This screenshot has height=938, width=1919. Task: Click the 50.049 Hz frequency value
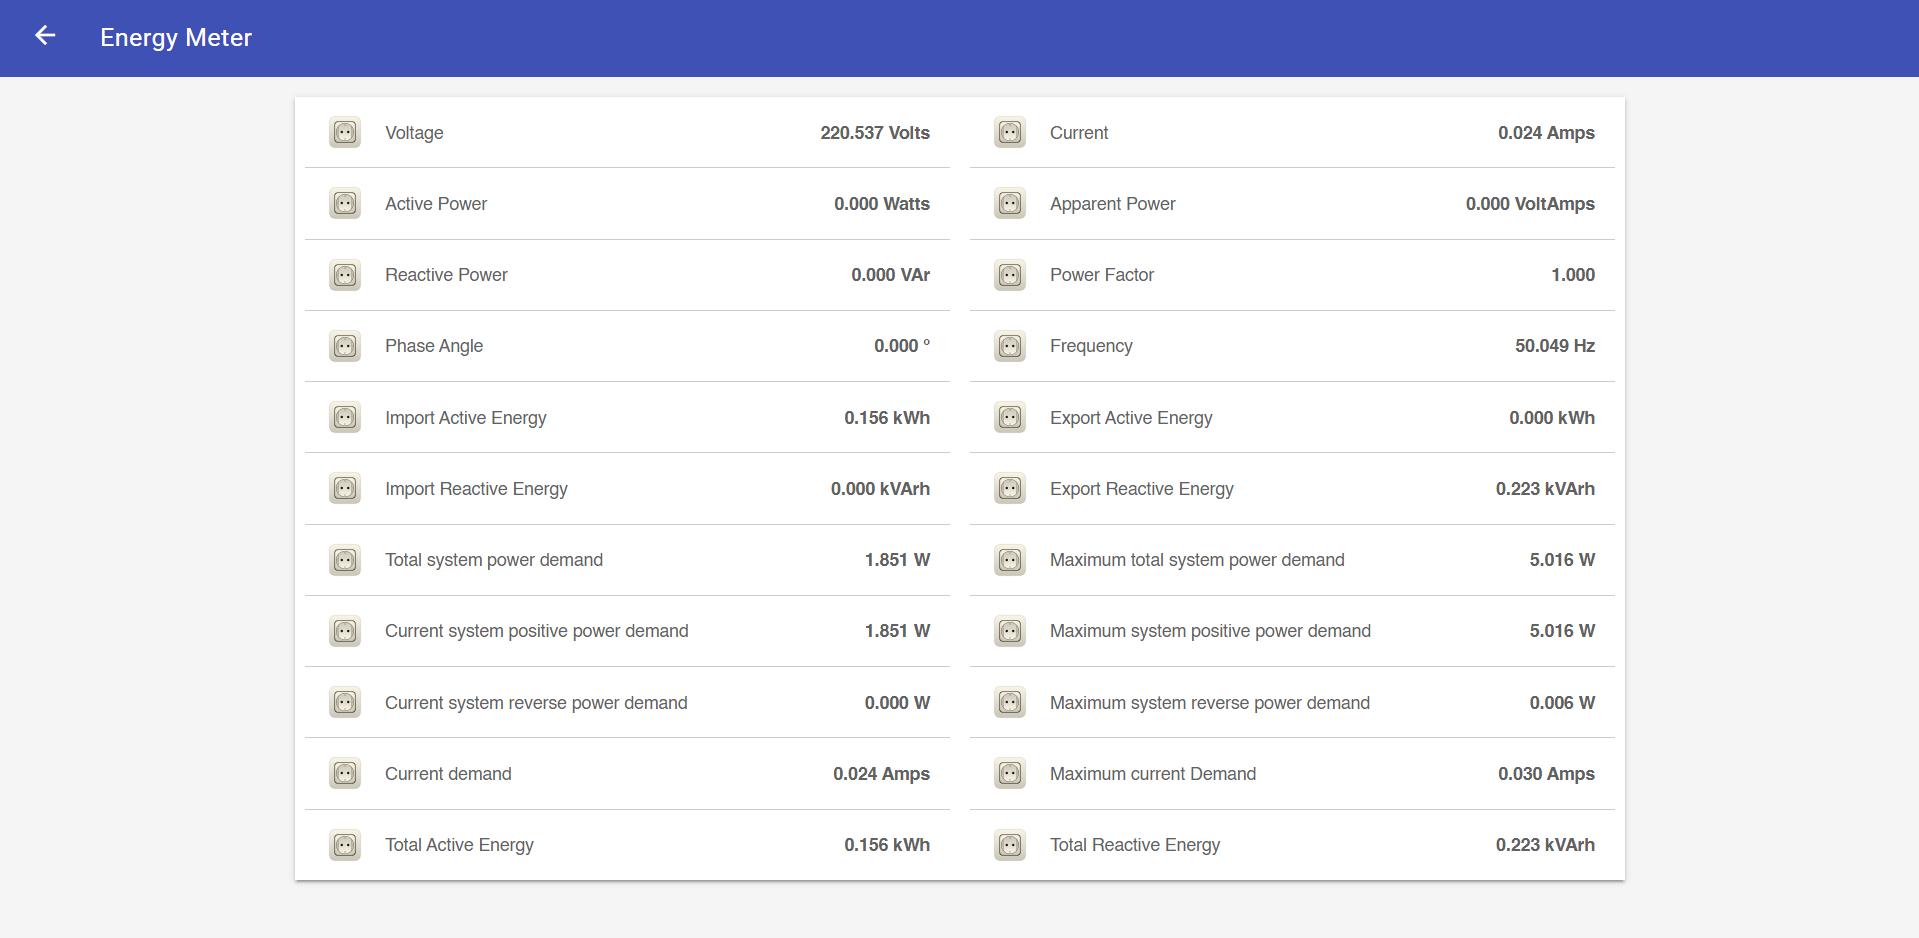tap(1554, 346)
